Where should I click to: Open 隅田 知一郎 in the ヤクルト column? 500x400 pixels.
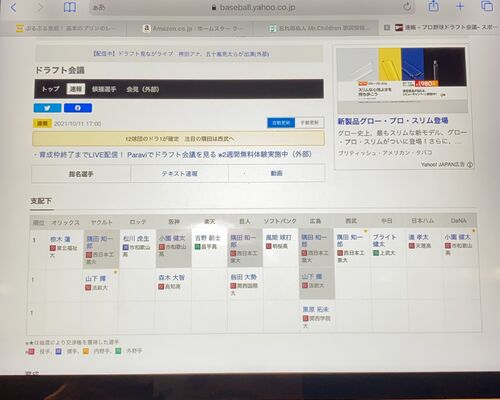coord(99,242)
